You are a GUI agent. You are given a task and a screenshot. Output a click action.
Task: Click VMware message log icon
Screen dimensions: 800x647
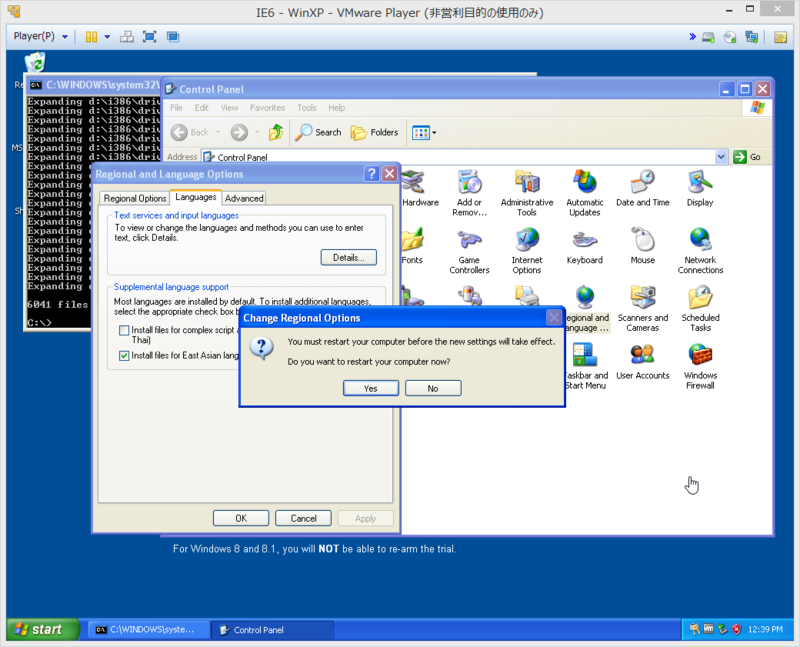pos(780,37)
